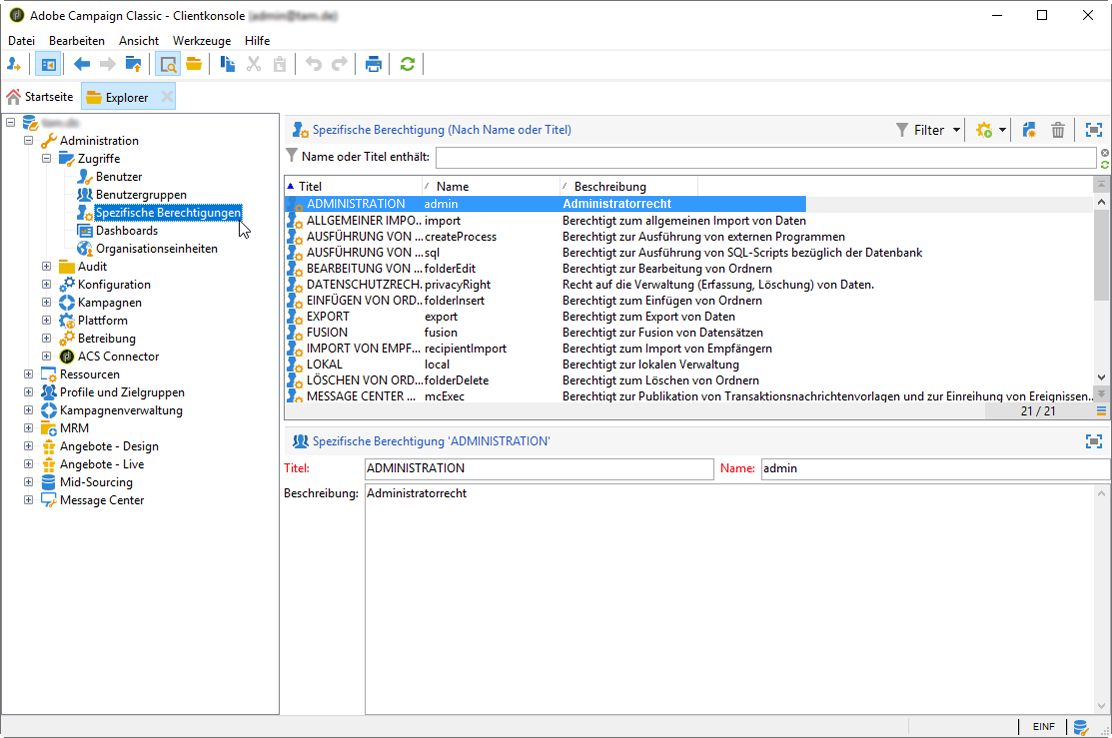Select Dashboards in the tree
Image resolution: width=1112 pixels, height=738 pixels.
click(x=127, y=230)
